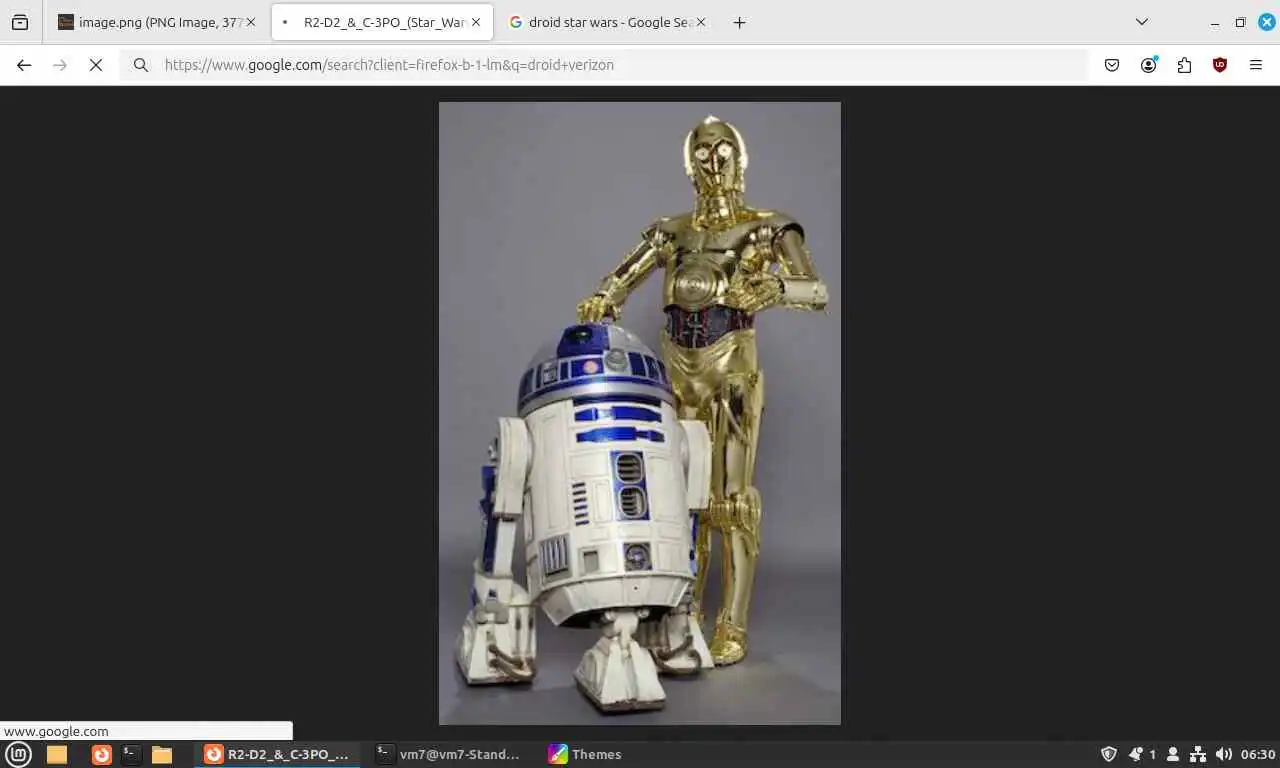This screenshot has height=768, width=1280.
Task: Open the Pocket save icon
Action: click(x=1112, y=65)
